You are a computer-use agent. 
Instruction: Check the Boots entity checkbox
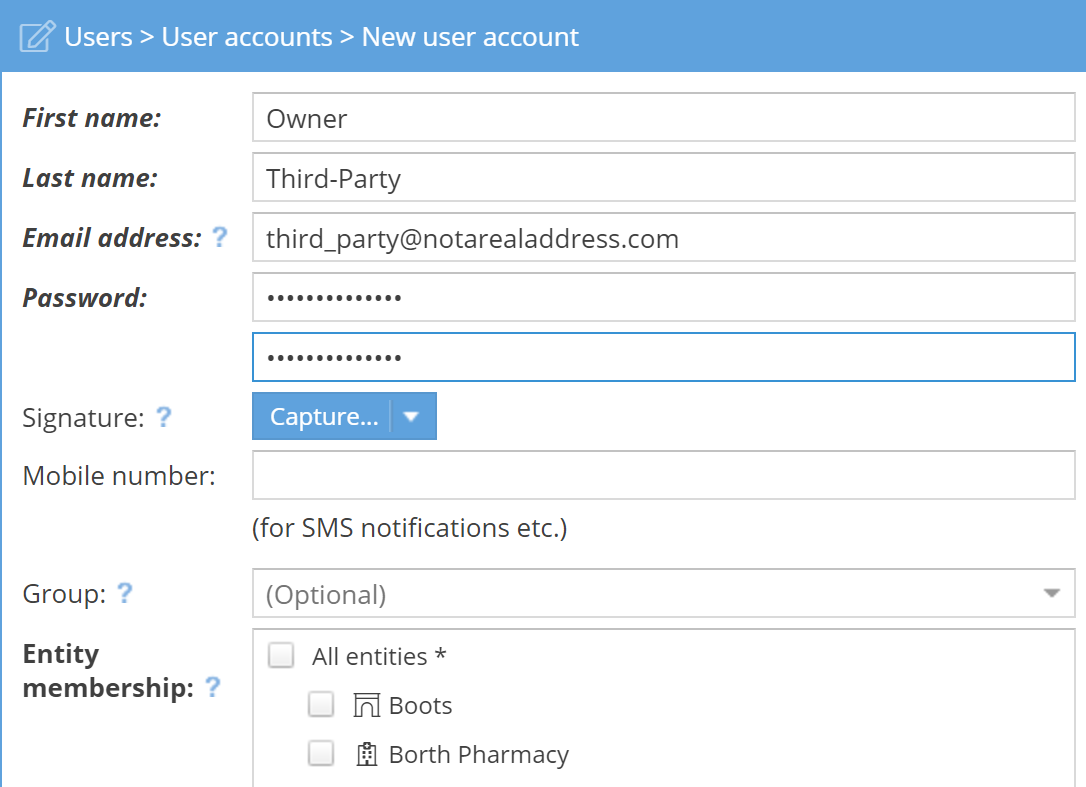pos(321,705)
